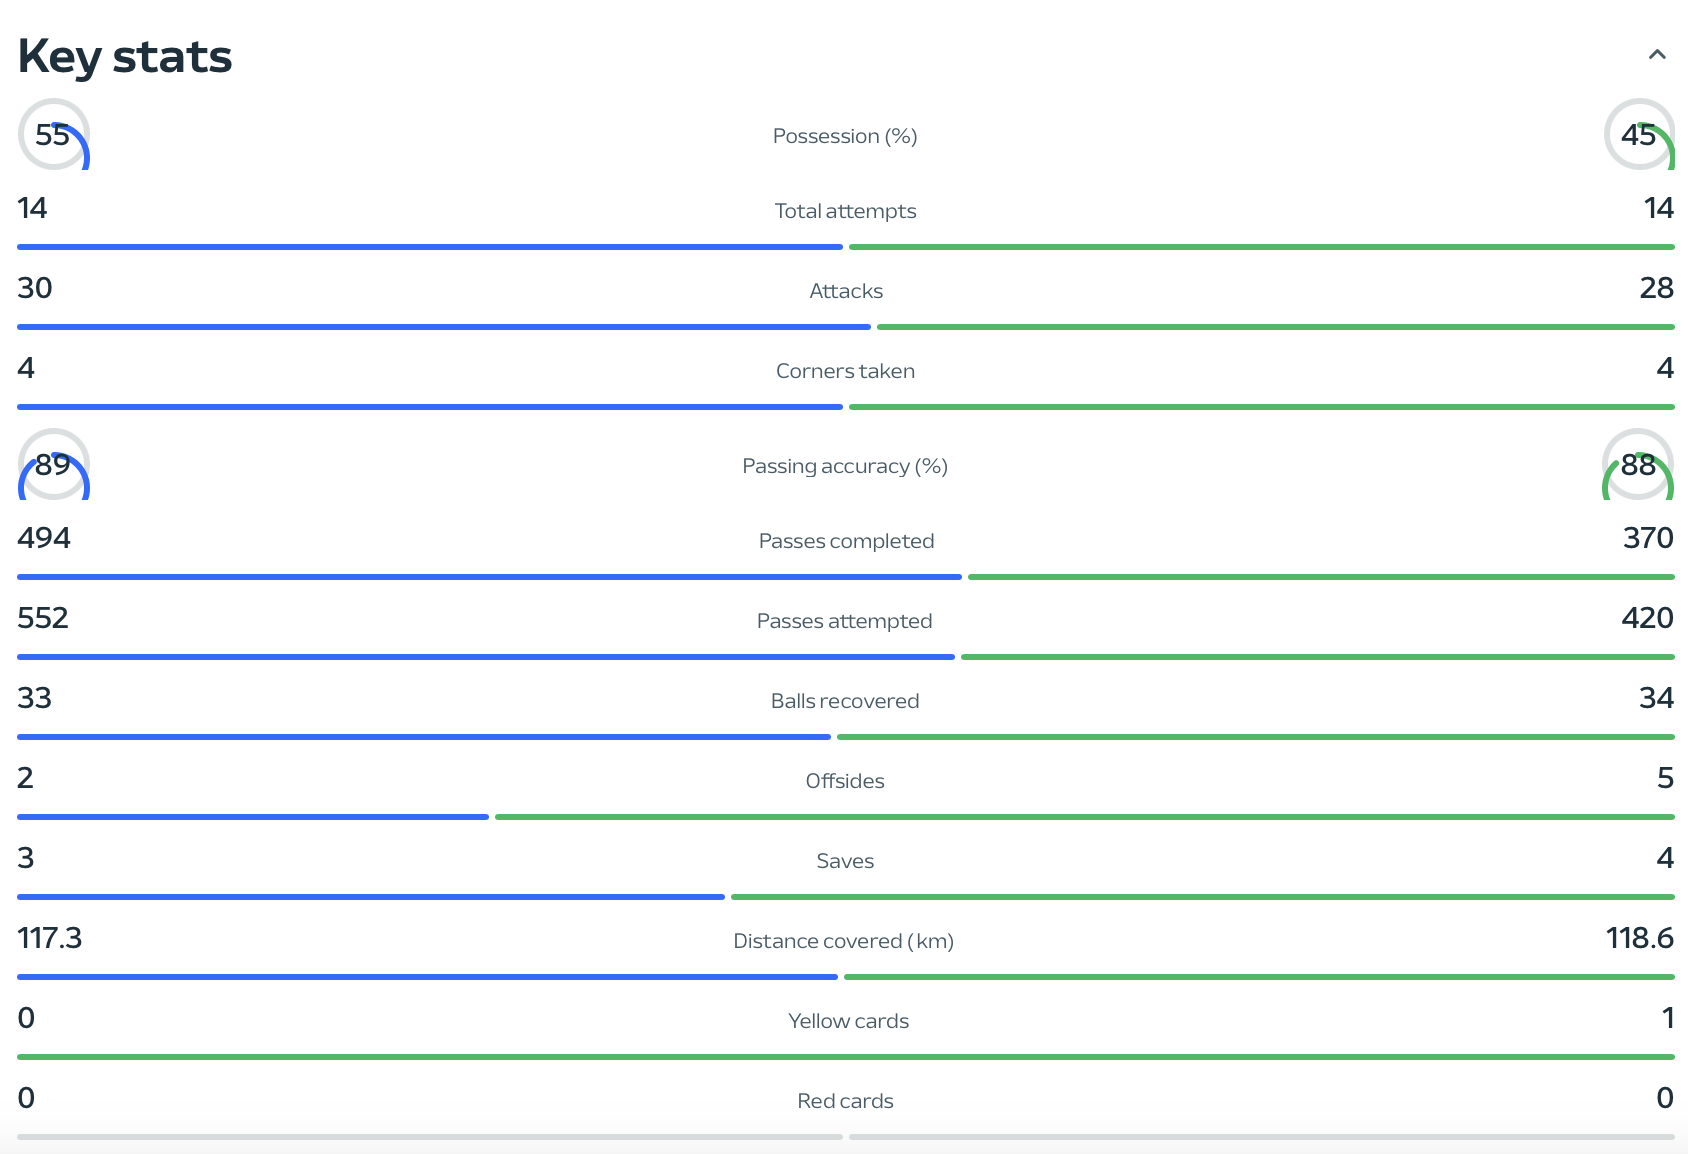The height and width of the screenshot is (1154, 1688).
Task: Click the Key stats heading
Action: (125, 57)
